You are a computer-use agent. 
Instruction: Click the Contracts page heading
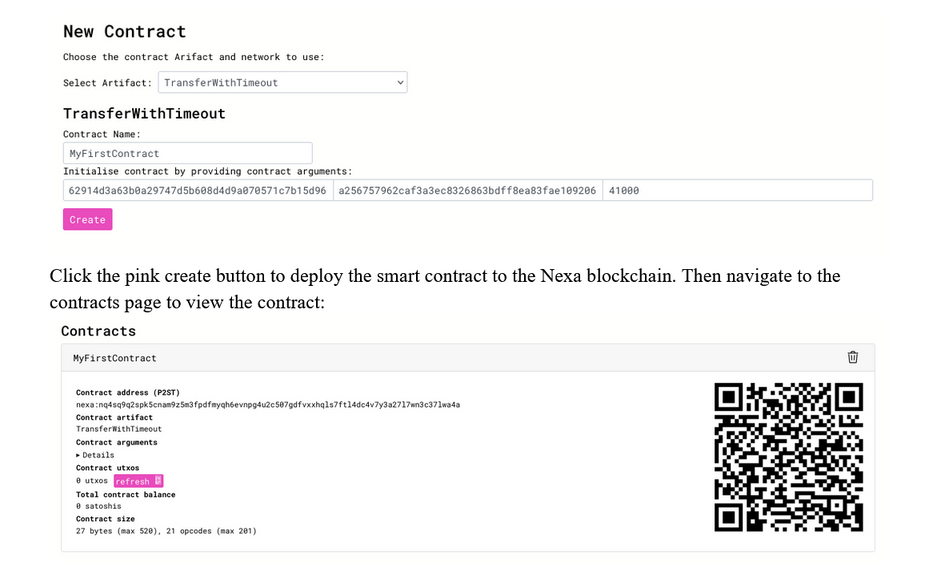(98, 331)
